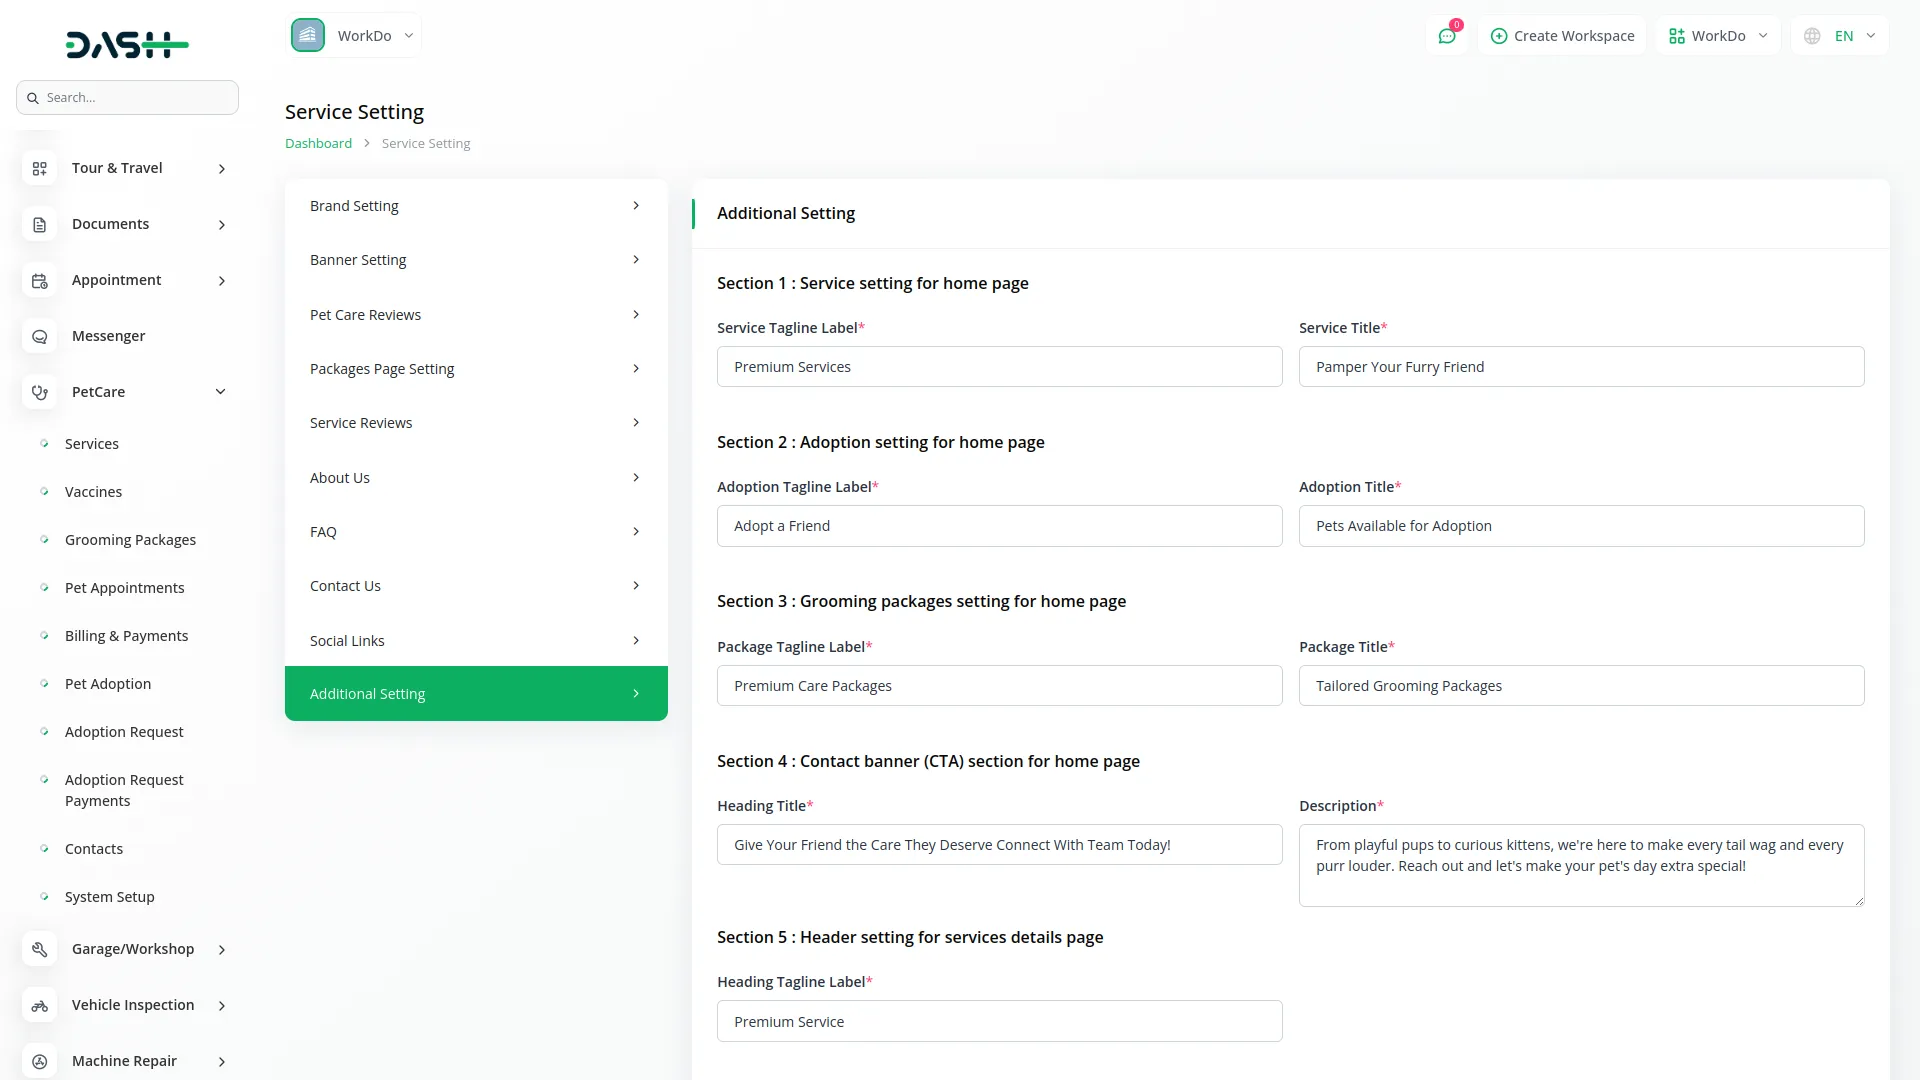The image size is (1920, 1080).
Task: Click the Messenger chat icon in sidebar
Action: (39, 337)
